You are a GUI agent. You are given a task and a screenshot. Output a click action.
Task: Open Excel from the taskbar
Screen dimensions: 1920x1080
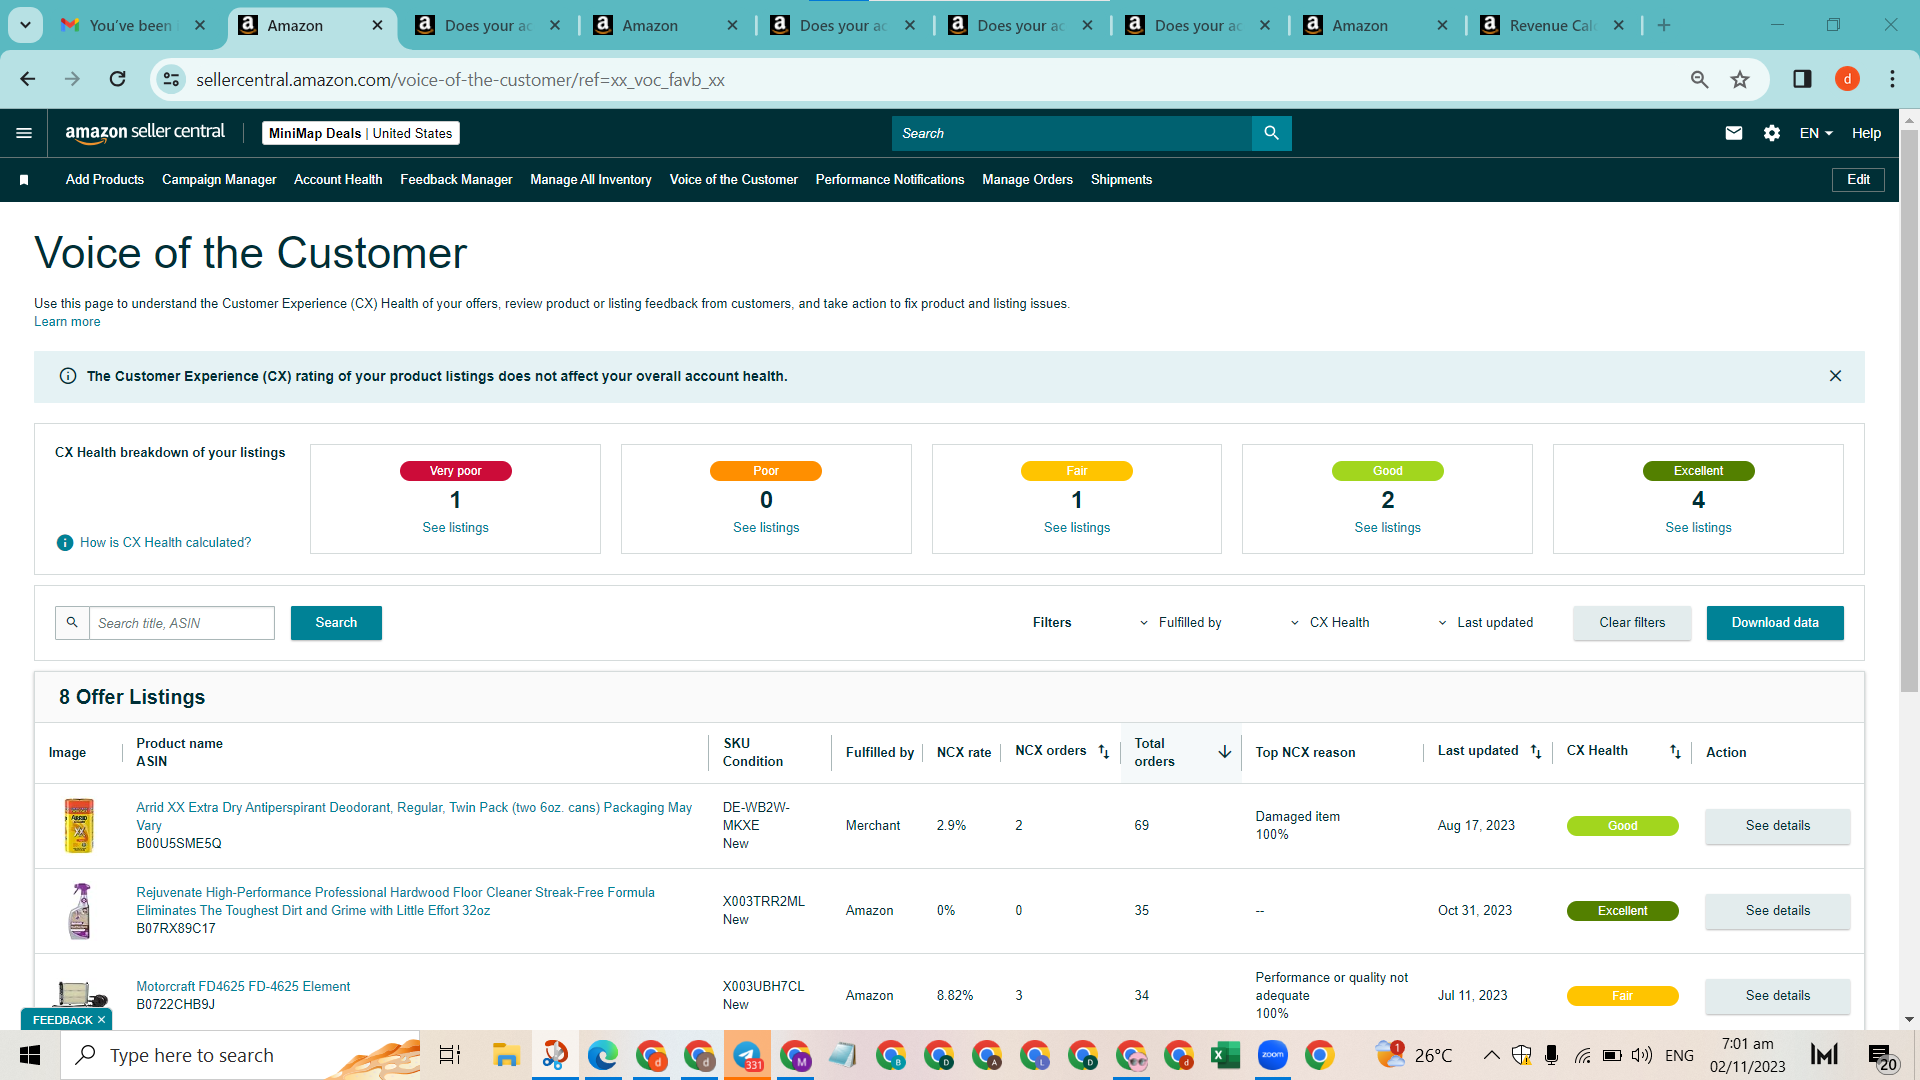coord(1225,1055)
